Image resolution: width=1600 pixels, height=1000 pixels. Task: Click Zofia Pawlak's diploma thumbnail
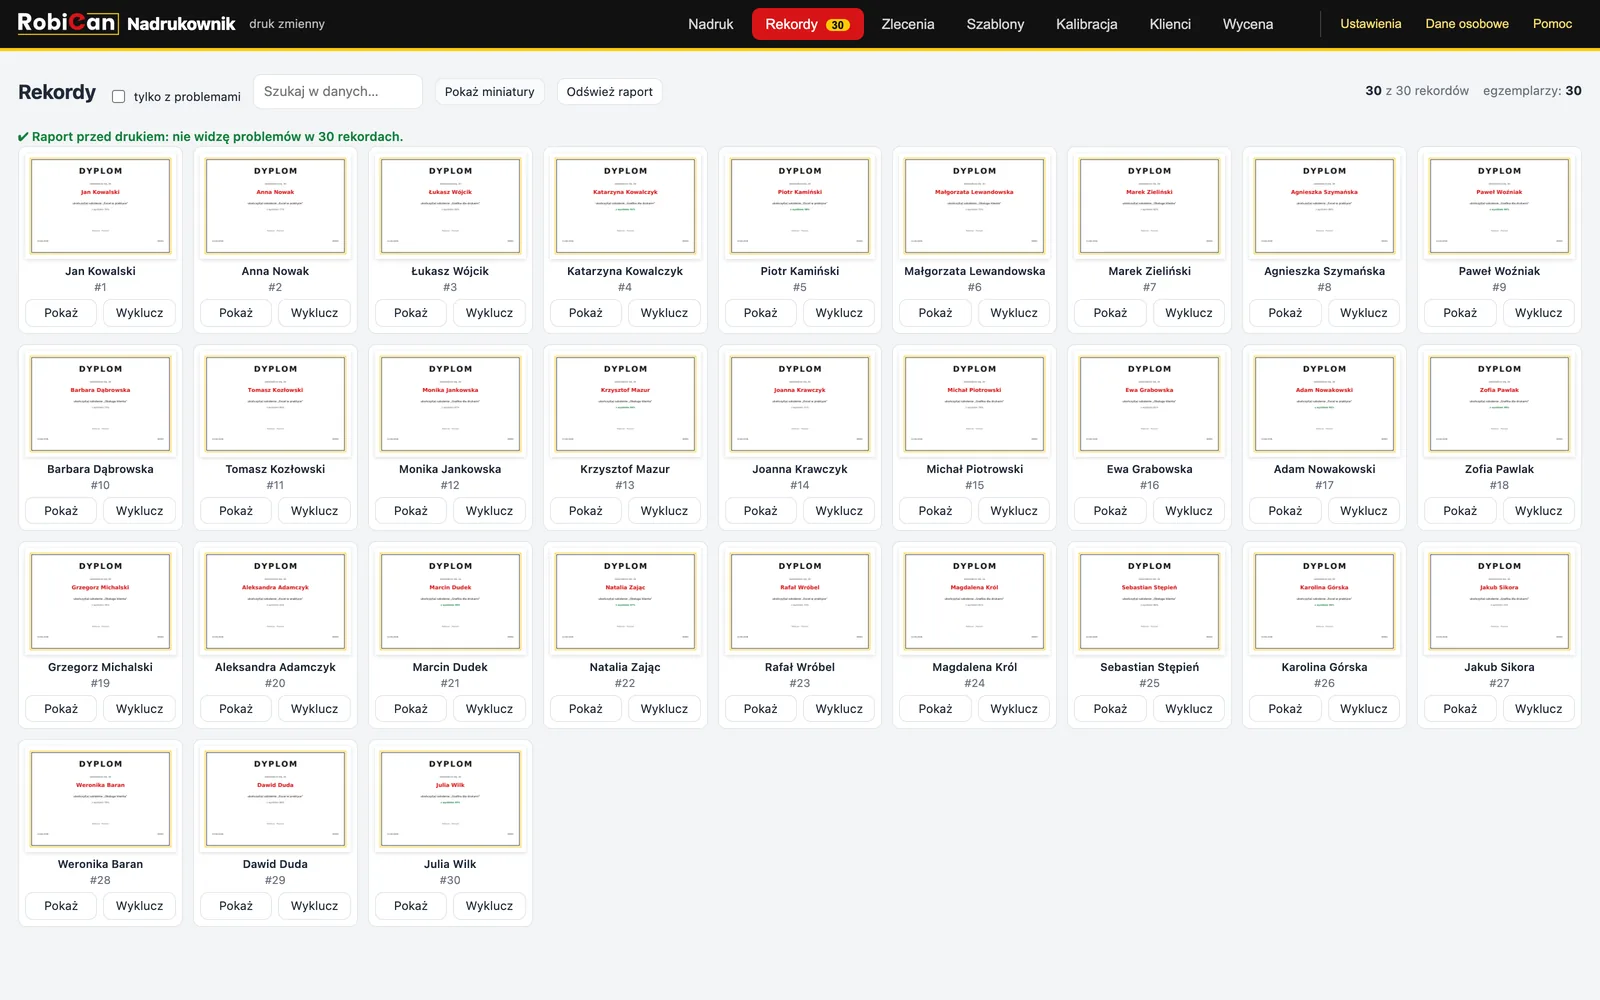(1499, 404)
